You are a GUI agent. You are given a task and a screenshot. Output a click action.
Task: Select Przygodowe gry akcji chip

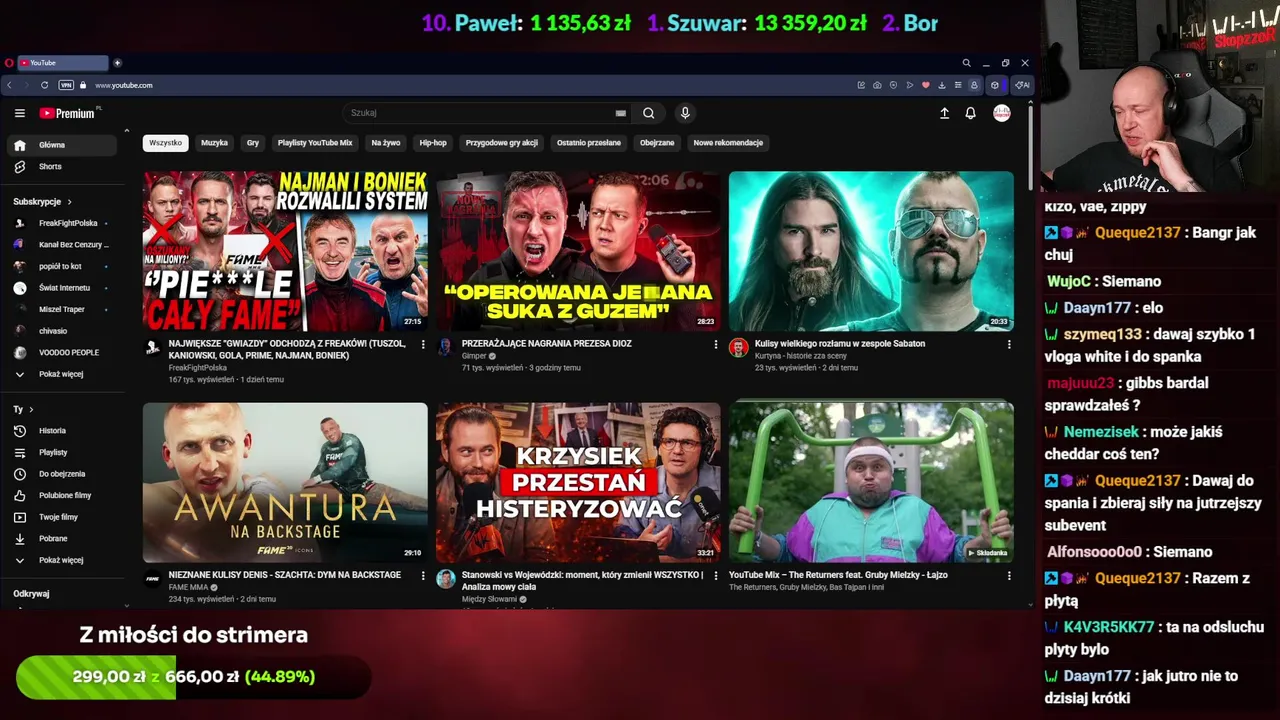tap(501, 143)
